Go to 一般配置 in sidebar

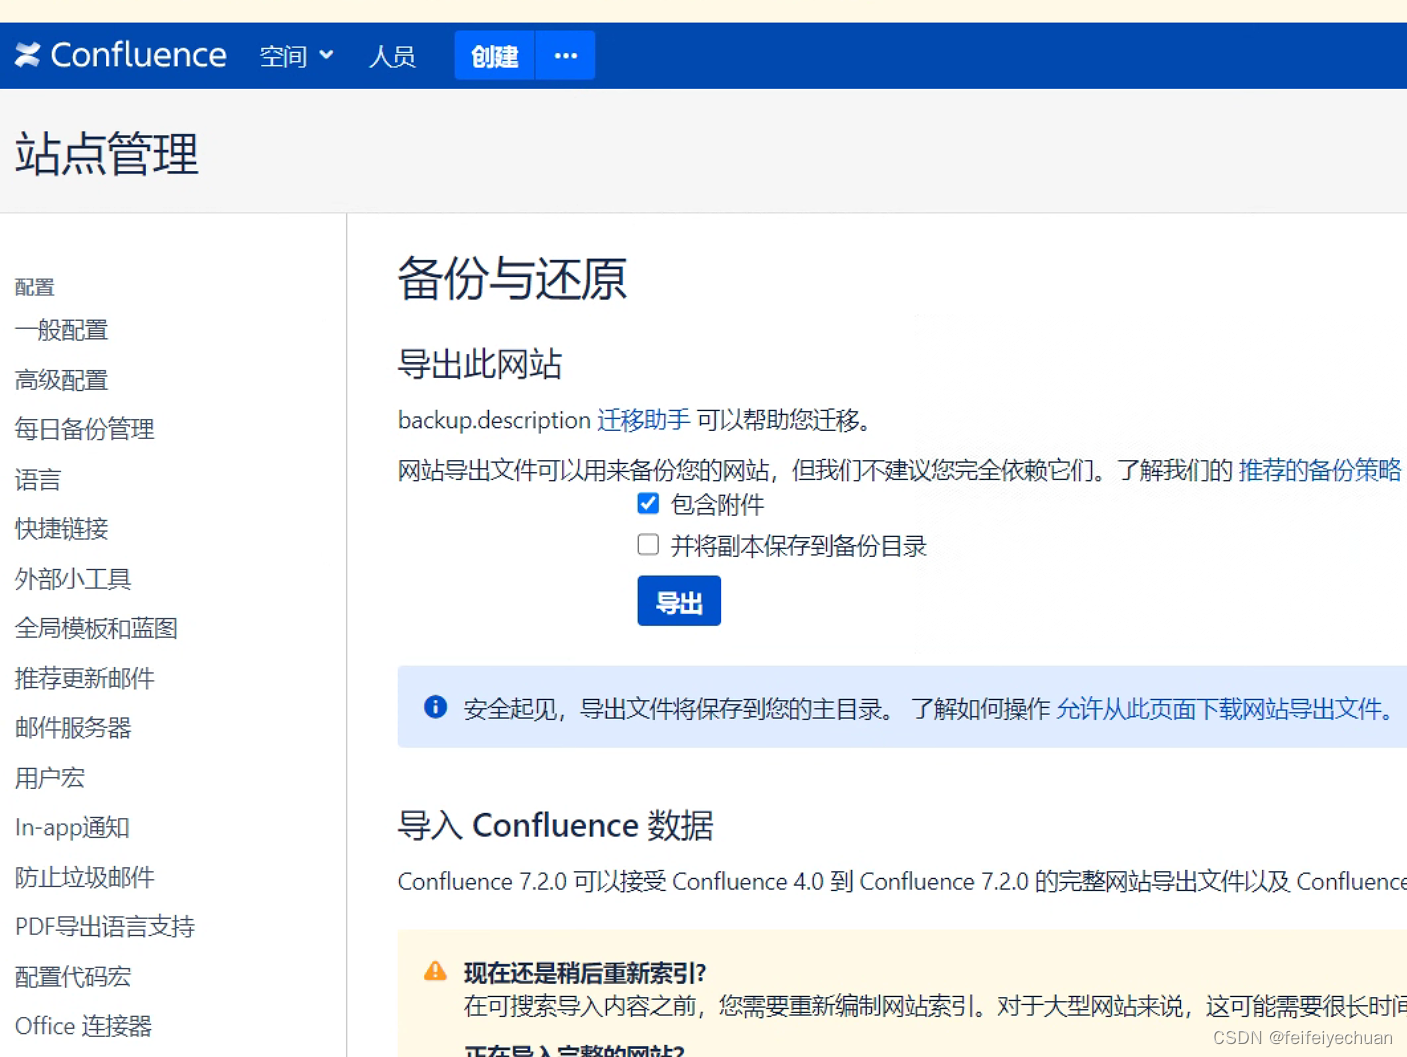click(61, 330)
